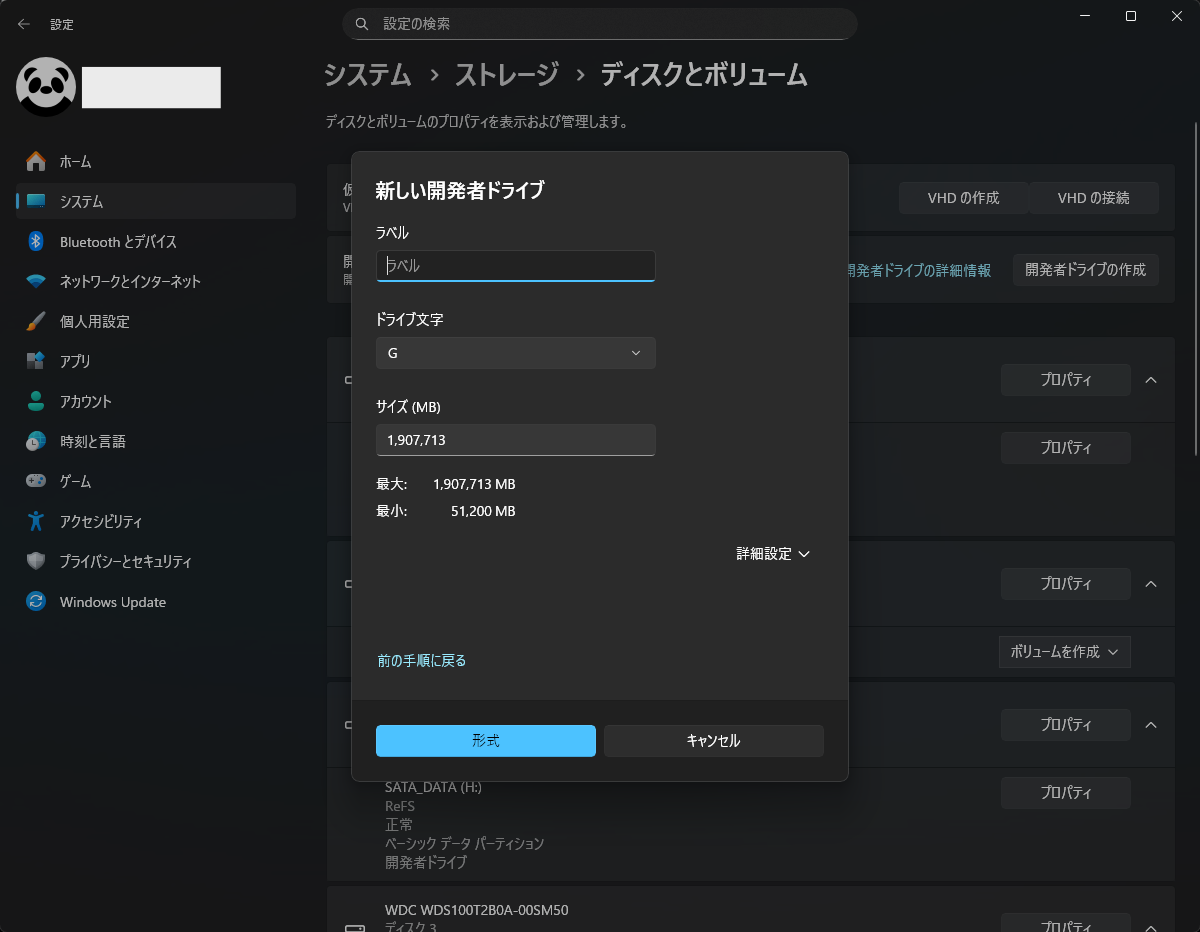Click the ラベル text field
Viewport: 1200px width, 932px height.
click(x=515, y=266)
